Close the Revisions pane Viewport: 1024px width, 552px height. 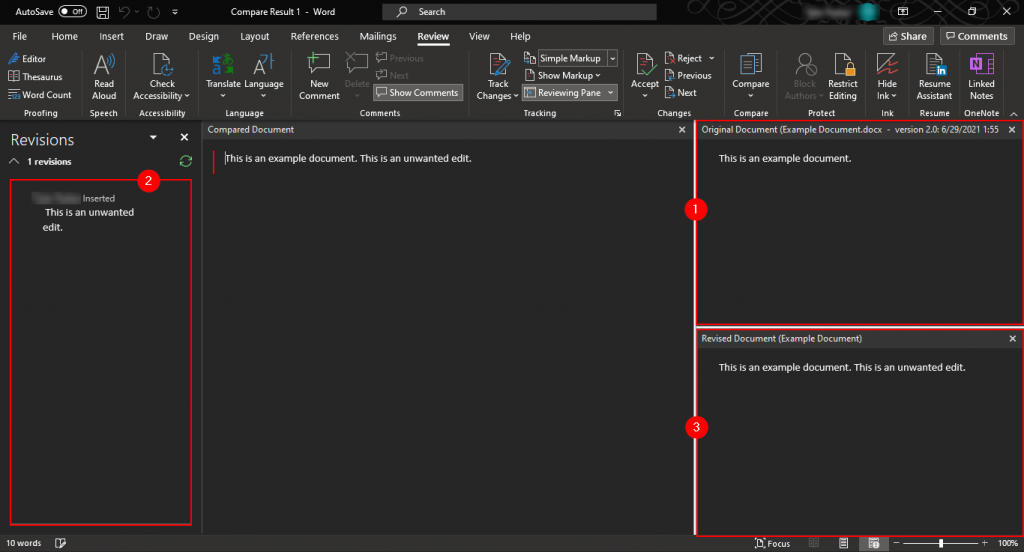click(184, 137)
